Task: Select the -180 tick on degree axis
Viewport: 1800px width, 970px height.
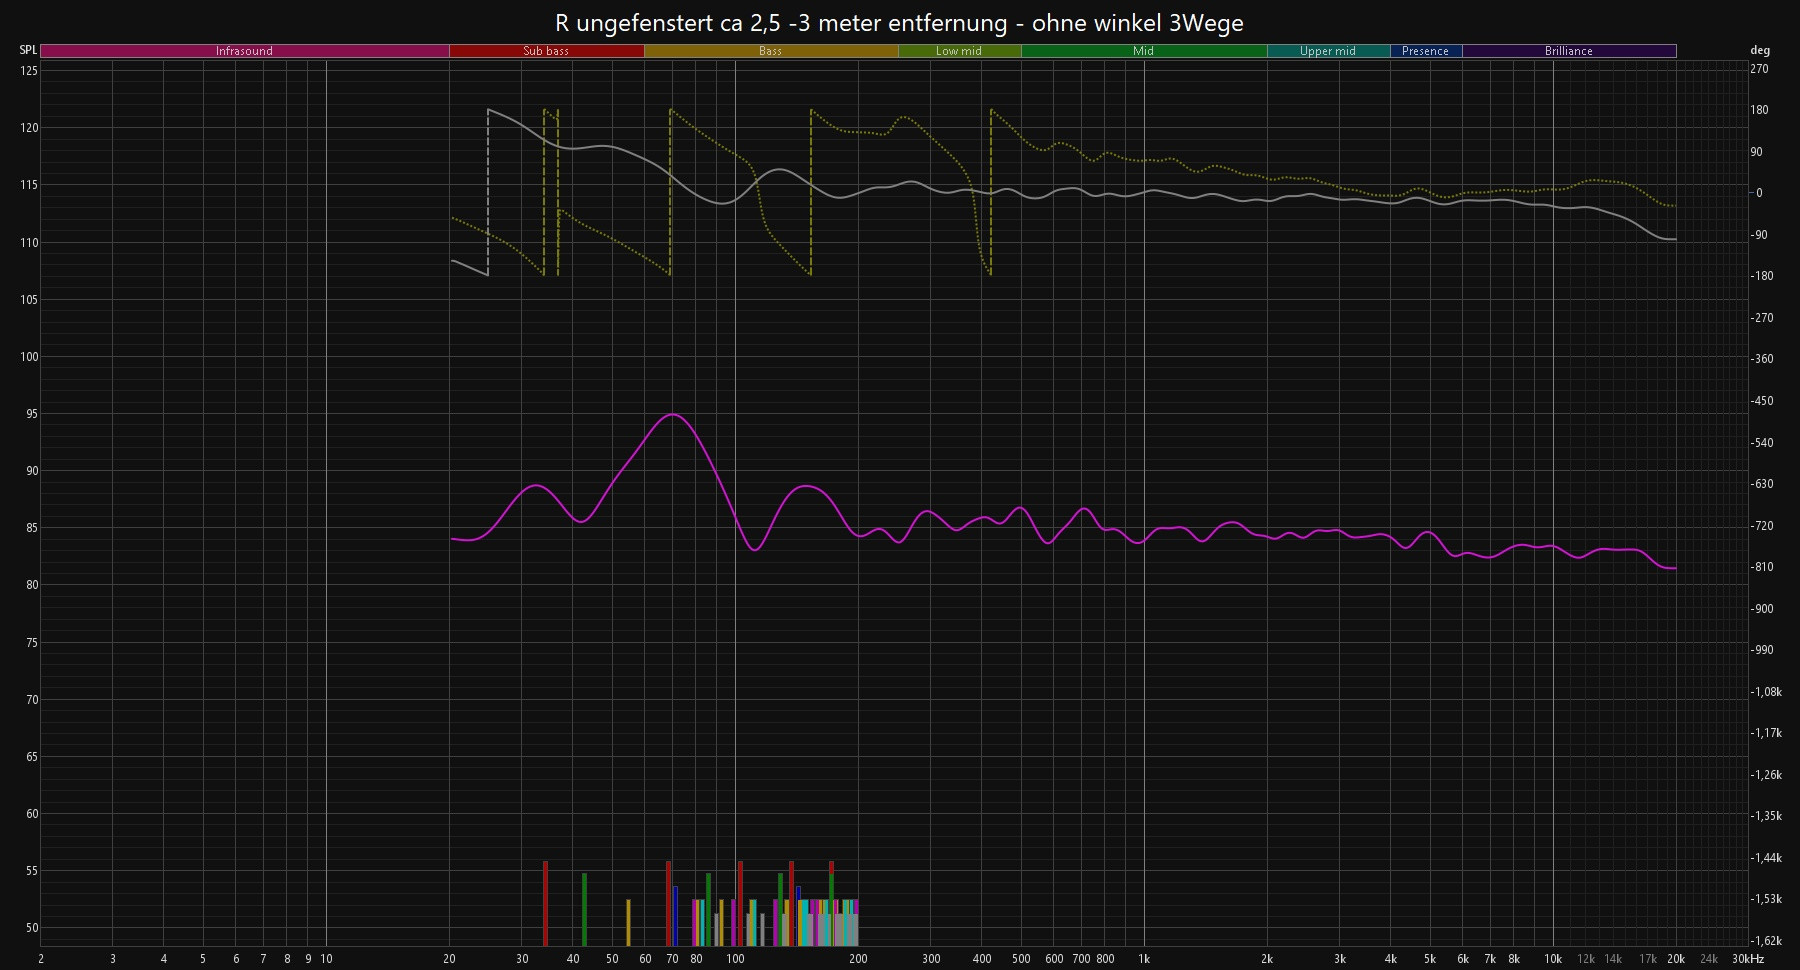Action: [1761, 276]
